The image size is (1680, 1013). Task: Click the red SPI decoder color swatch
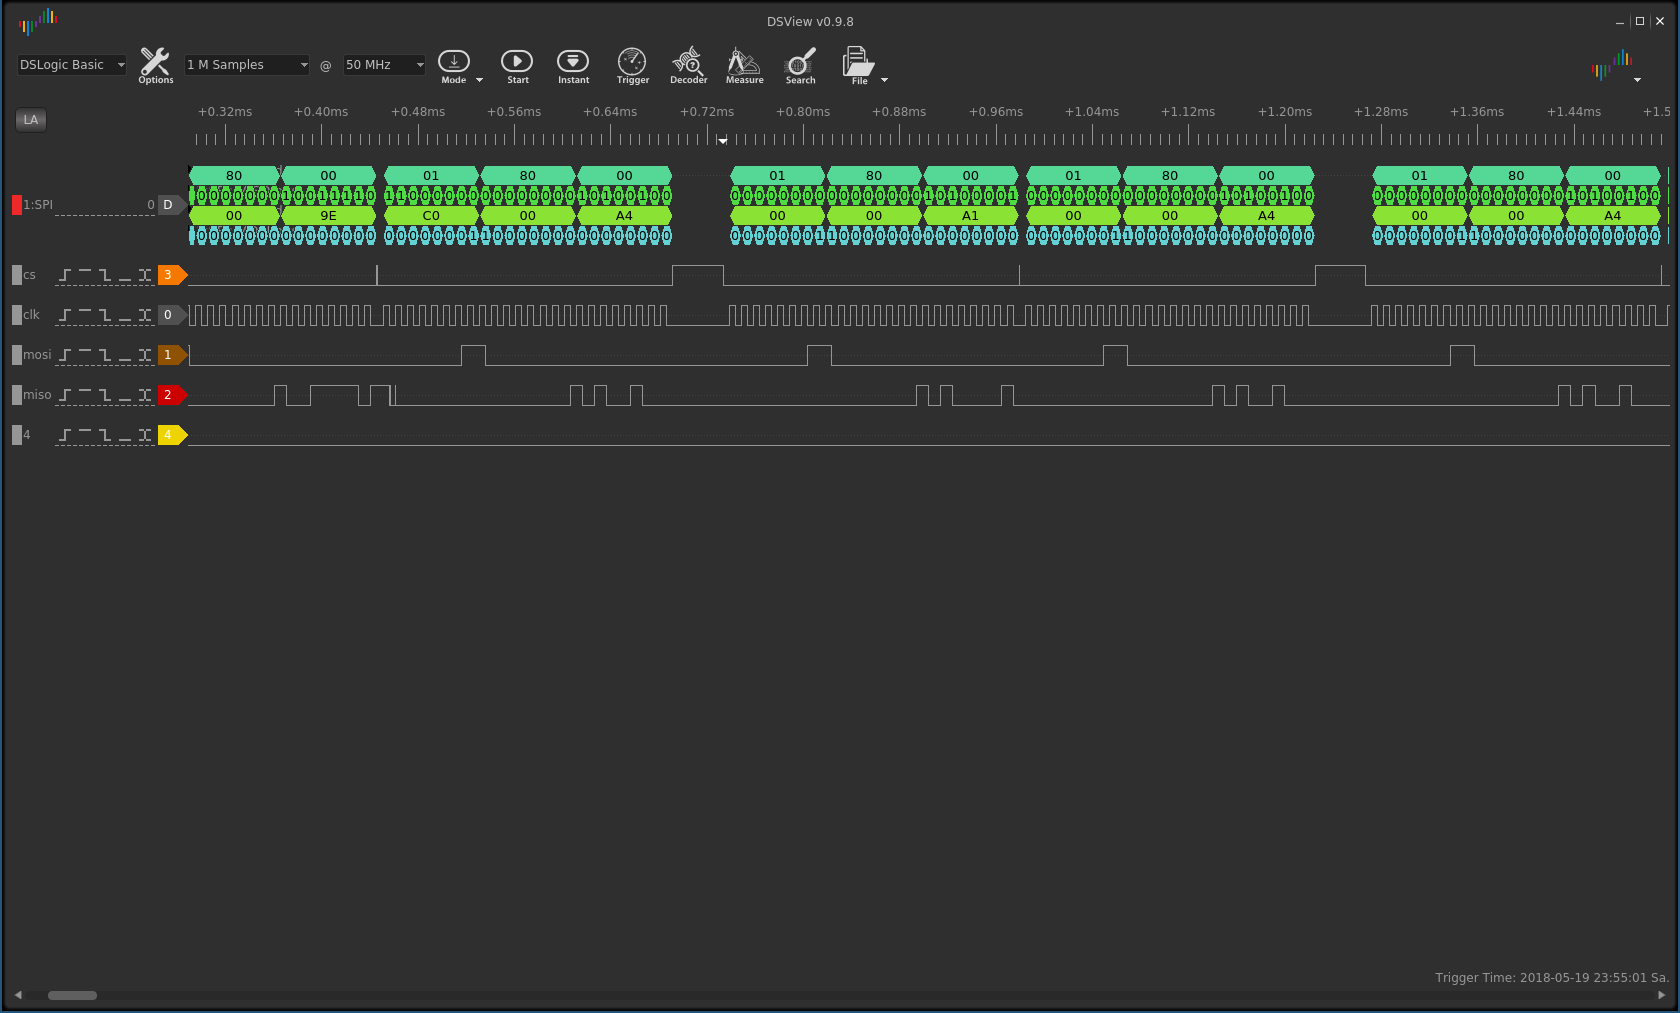(16, 205)
